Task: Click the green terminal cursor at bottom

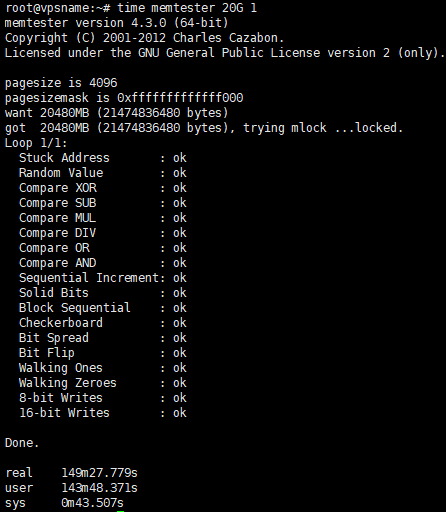Action: pyautogui.click(x=121, y=511)
